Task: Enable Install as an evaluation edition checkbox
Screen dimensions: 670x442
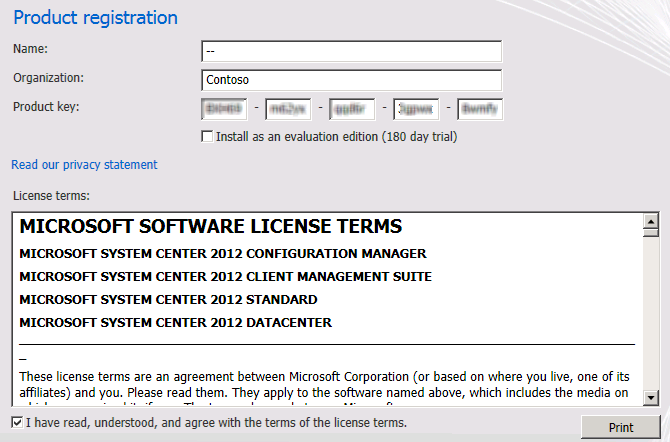Action: [x=207, y=136]
